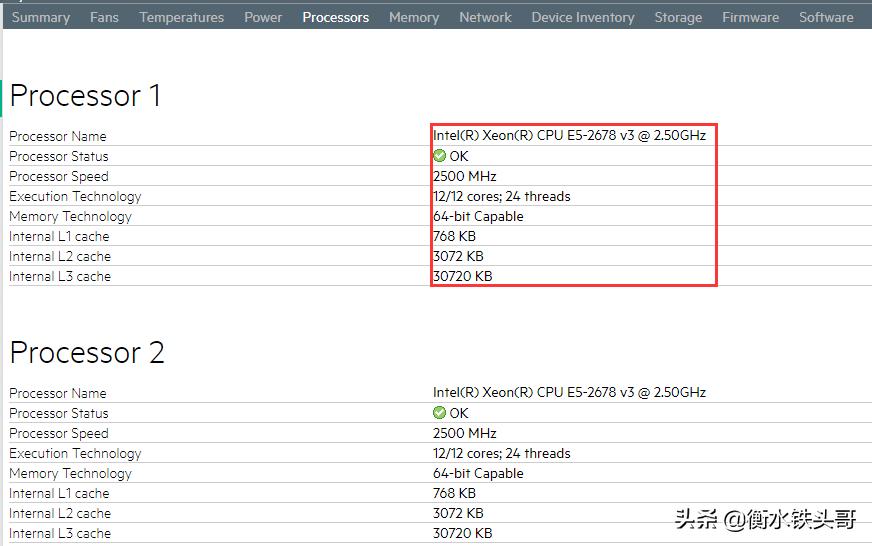Select Processor 2 name value E5-2678 v3

(x=569, y=392)
